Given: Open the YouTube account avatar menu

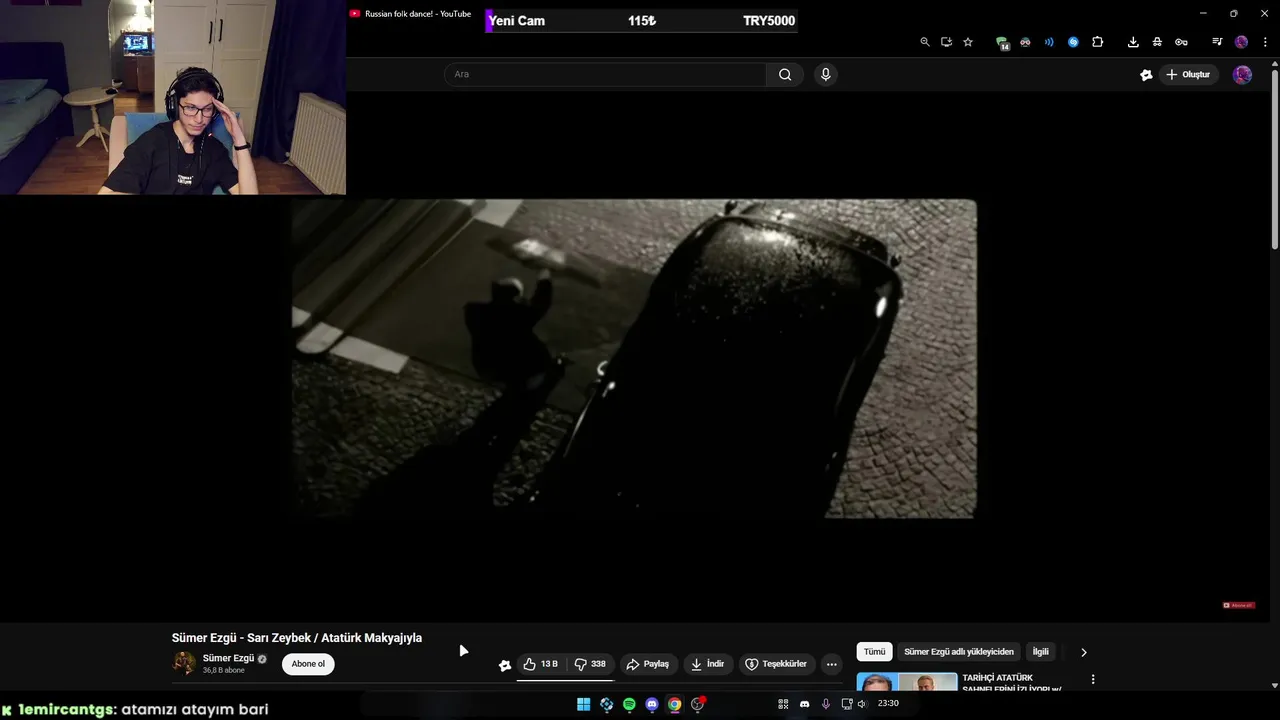Looking at the screenshot, I should (x=1242, y=75).
